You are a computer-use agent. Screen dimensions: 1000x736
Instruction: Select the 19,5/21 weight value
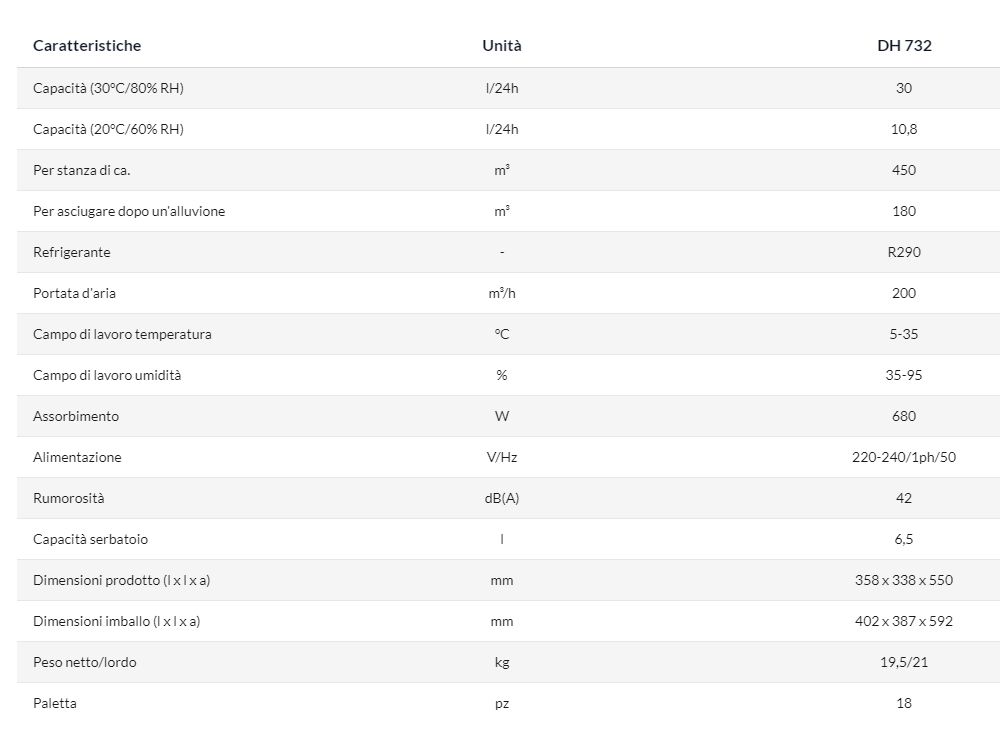904,662
